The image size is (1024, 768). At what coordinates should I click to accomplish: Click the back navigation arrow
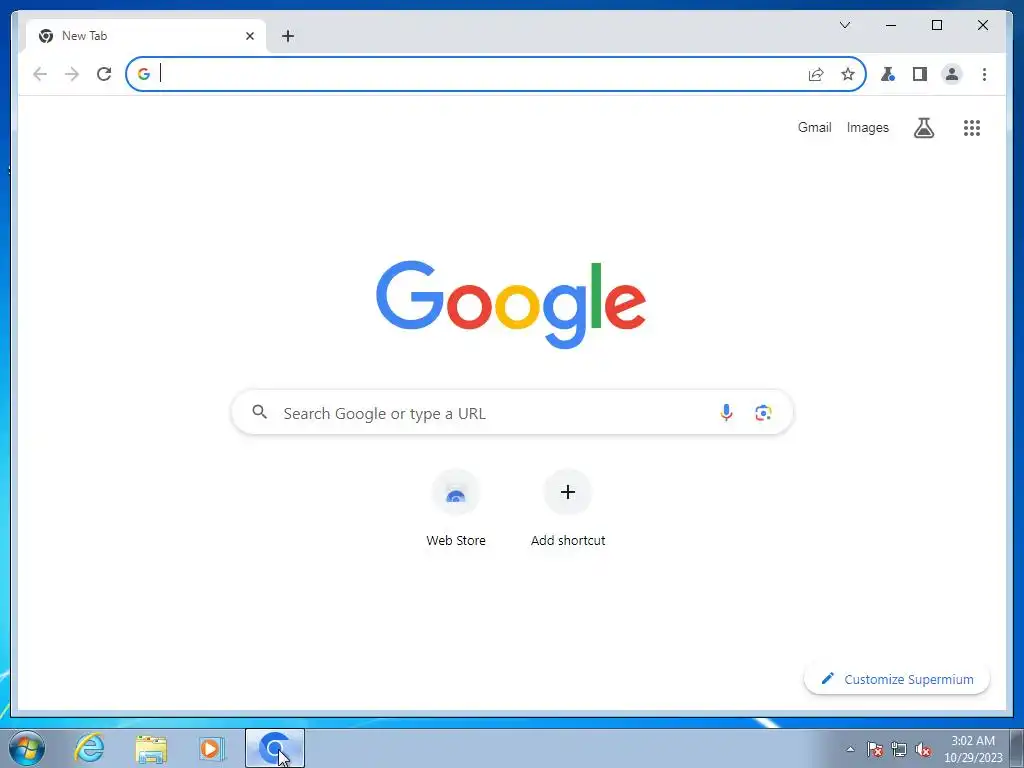(40, 74)
